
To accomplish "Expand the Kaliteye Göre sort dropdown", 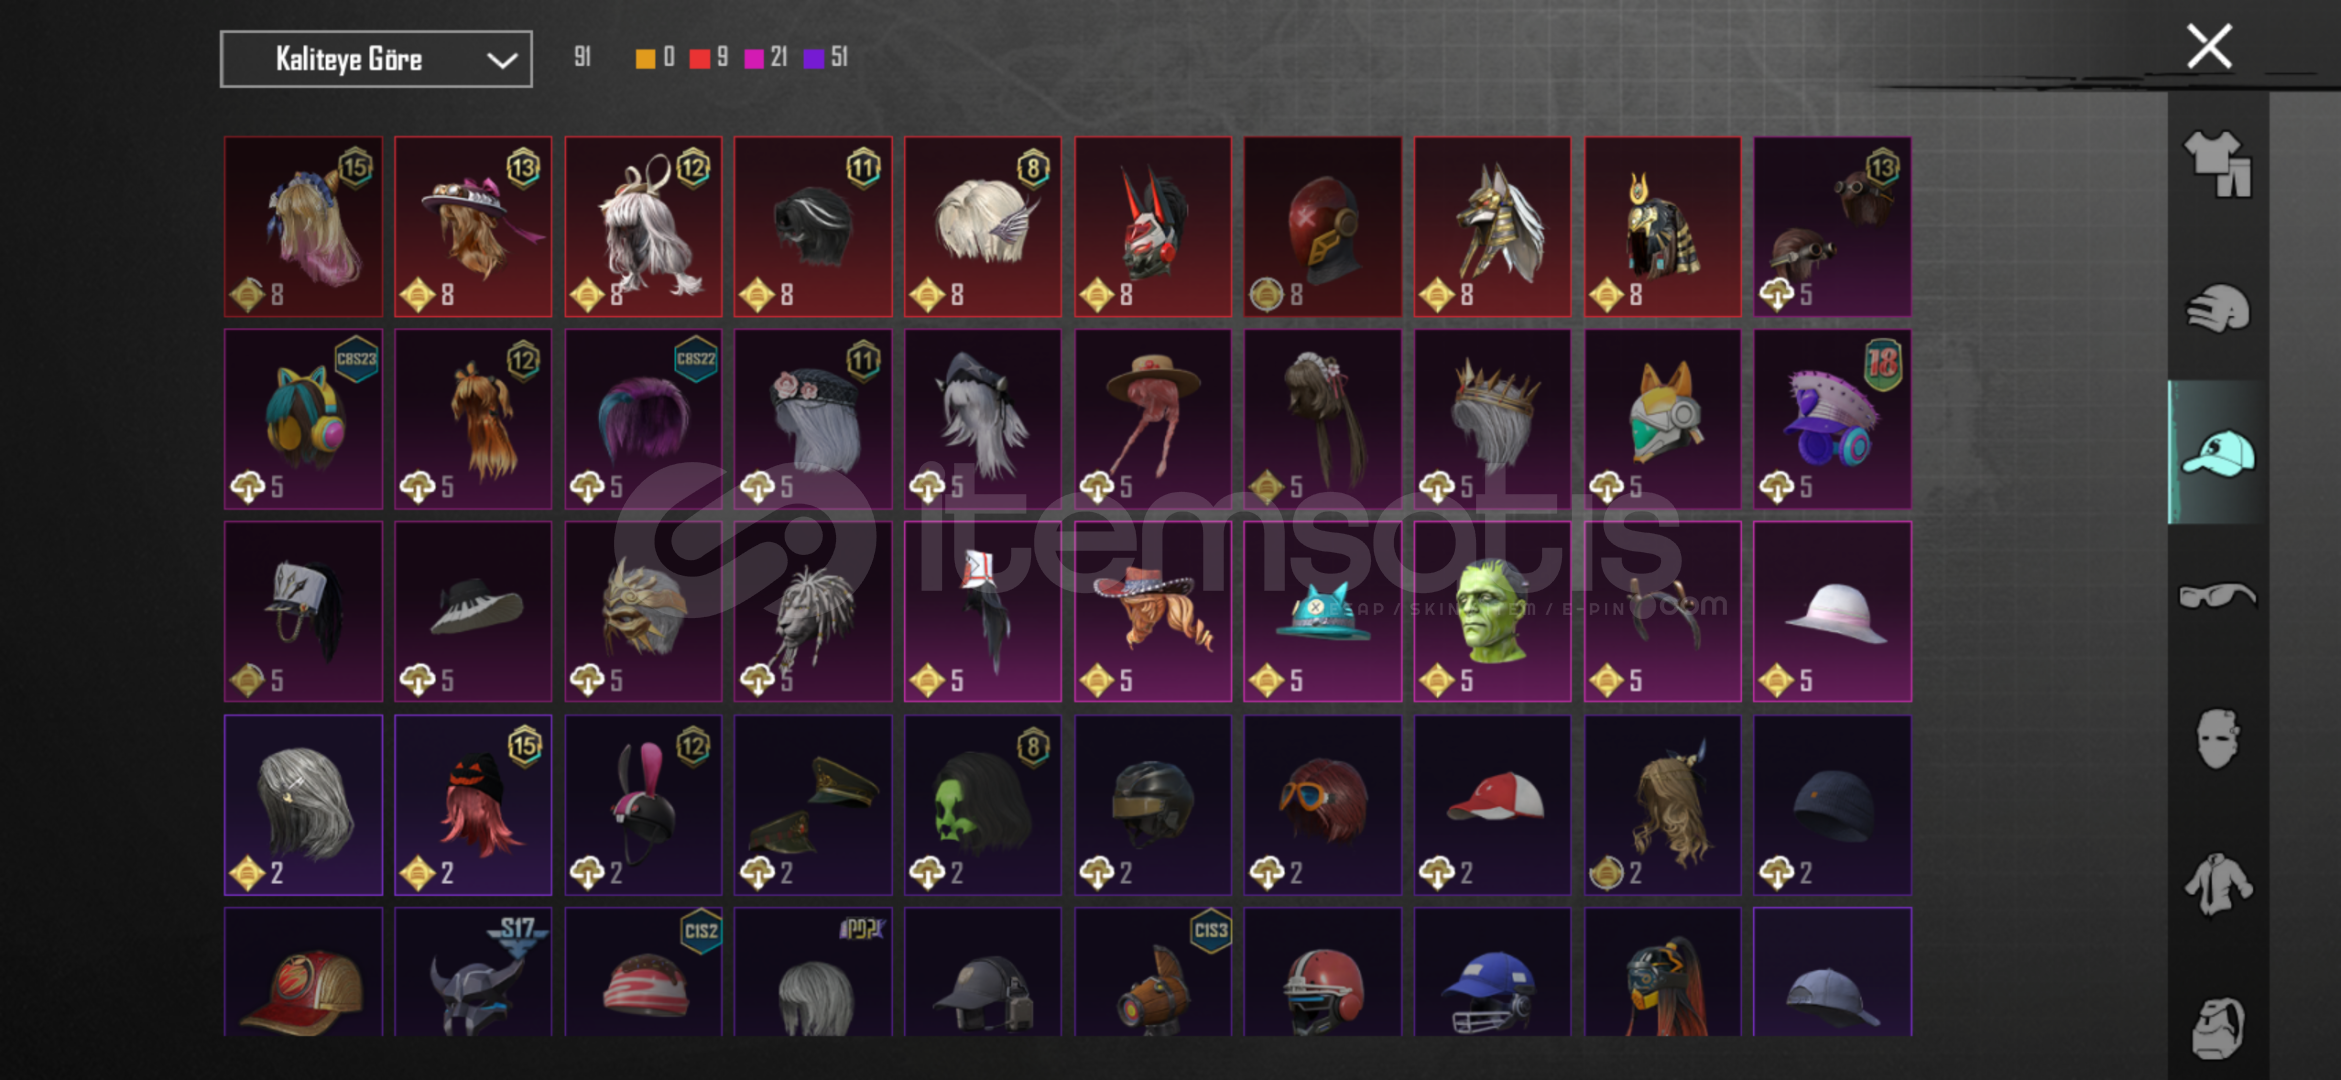I will tap(376, 59).
